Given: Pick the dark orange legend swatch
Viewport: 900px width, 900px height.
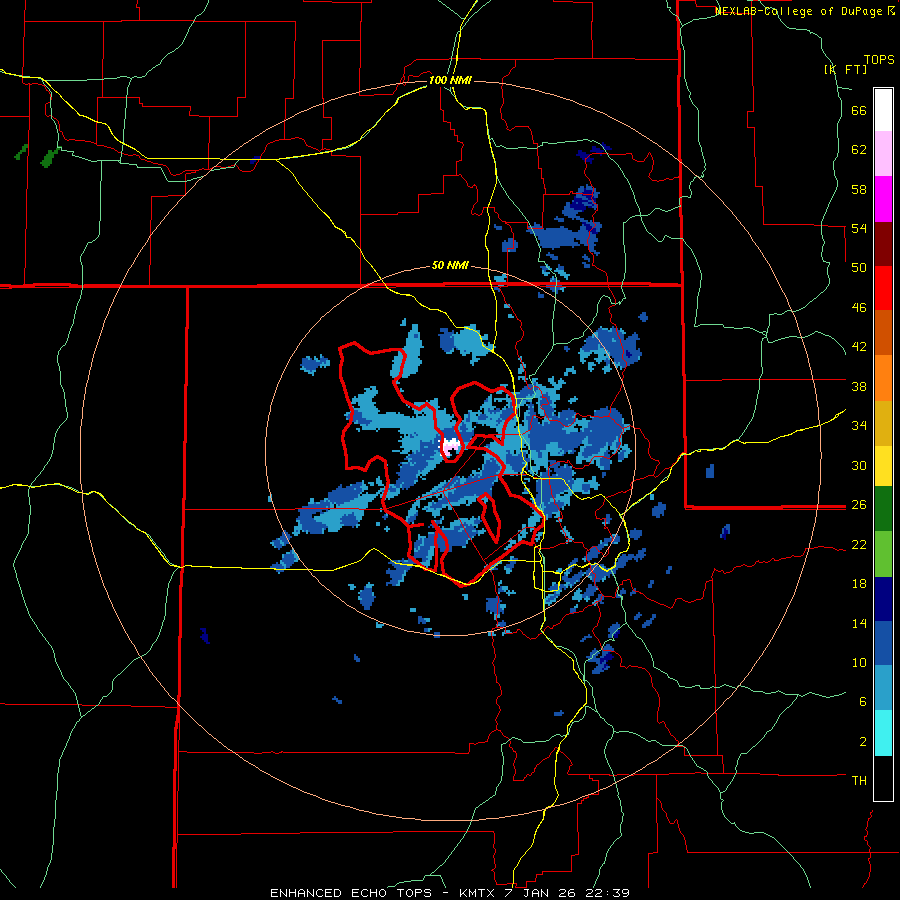Looking at the screenshot, I should 883,332.
